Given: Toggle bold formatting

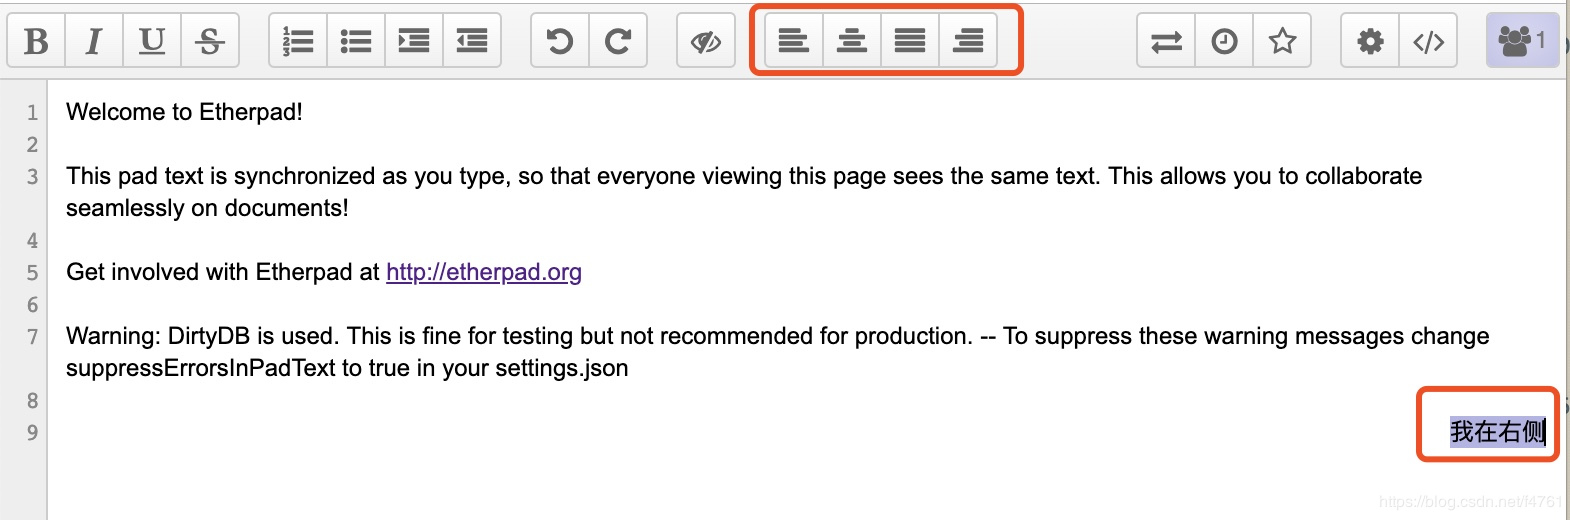Looking at the screenshot, I should [36, 41].
